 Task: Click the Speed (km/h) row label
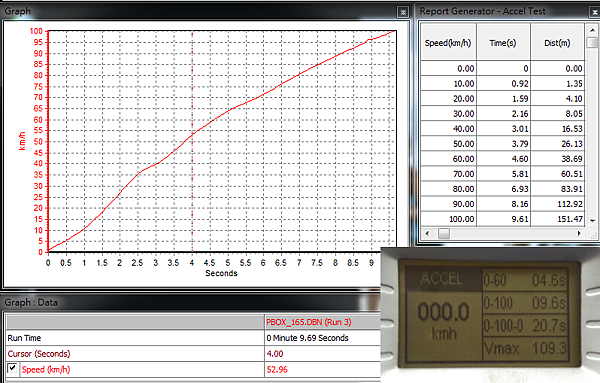pos(46,370)
